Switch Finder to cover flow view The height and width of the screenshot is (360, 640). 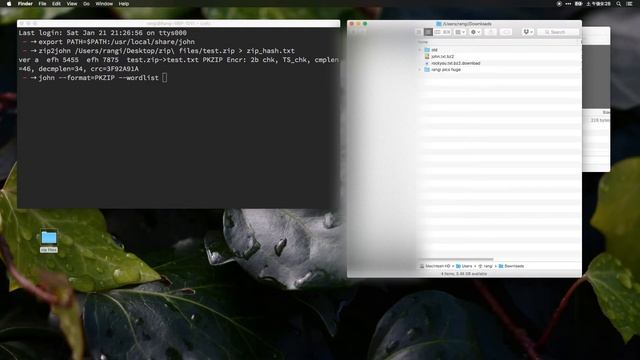tap(447, 32)
